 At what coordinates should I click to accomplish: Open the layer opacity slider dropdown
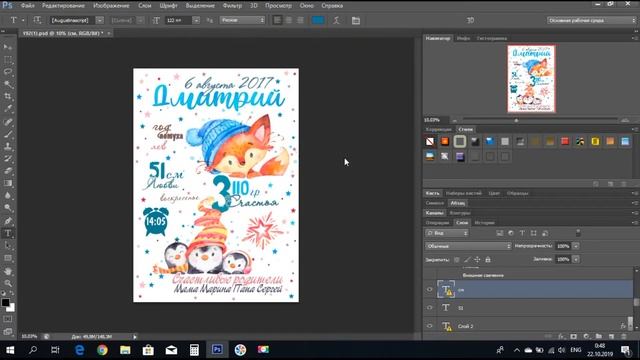(576, 246)
